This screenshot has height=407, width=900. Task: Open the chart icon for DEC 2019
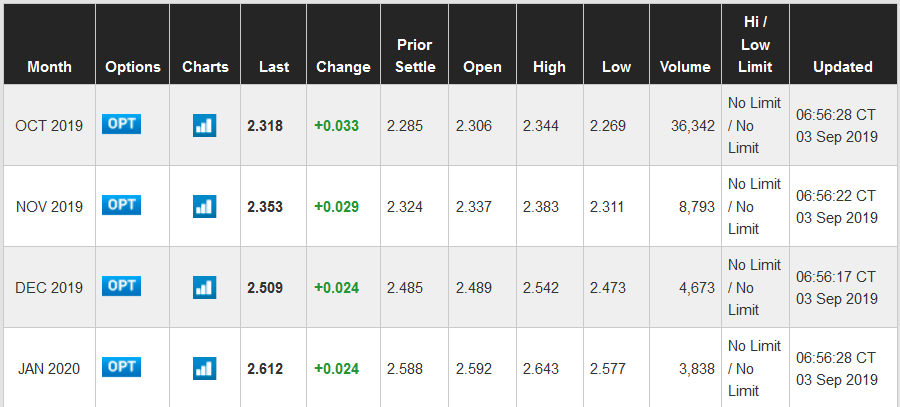[204, 287]
